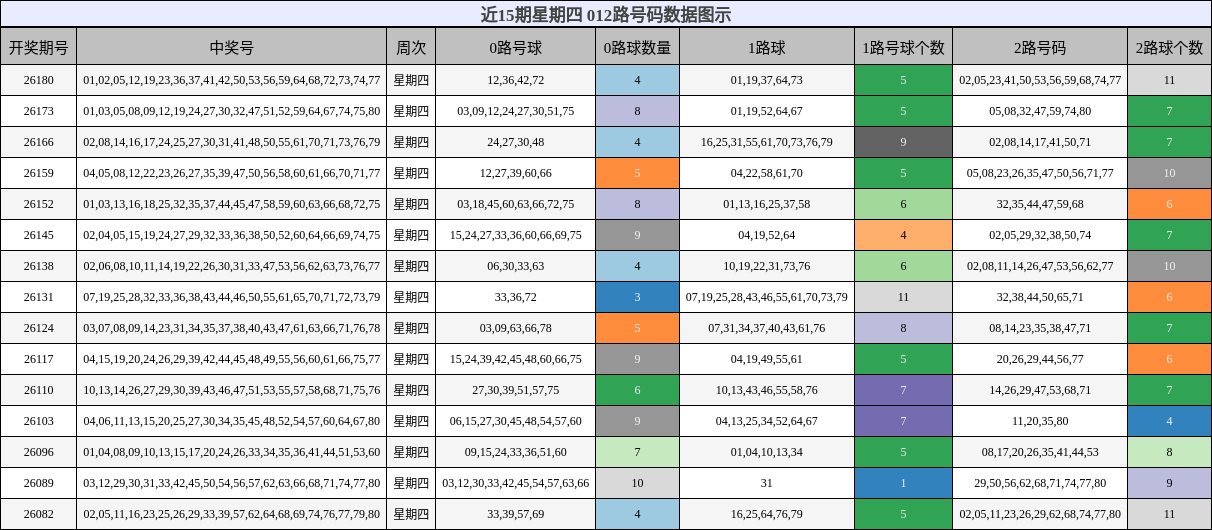The height and width of the screenshot is (530, 1212).
Task: Click blue count 1 in row 26089
Action: click(903, 483)
